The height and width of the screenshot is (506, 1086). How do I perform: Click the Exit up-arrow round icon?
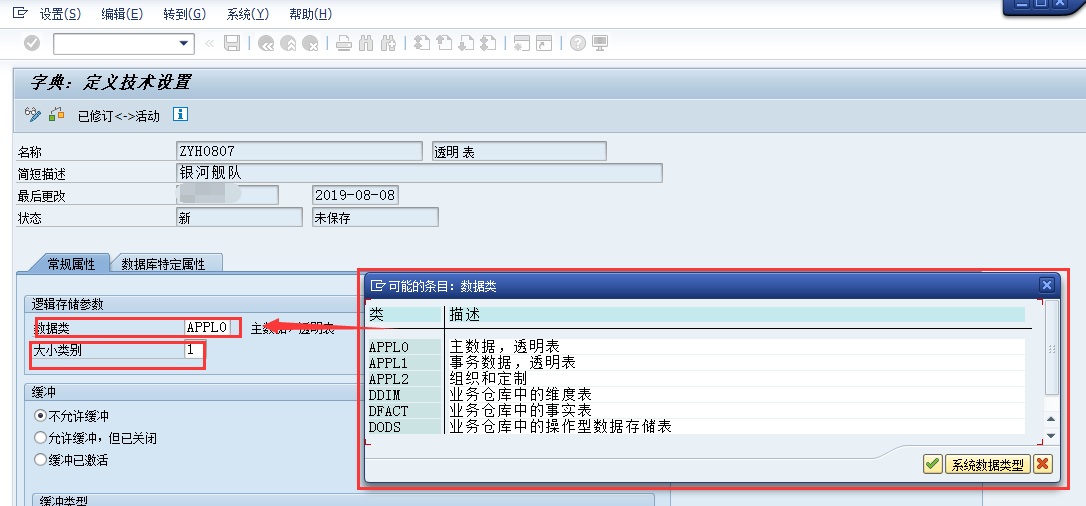(x=288, y=44)
